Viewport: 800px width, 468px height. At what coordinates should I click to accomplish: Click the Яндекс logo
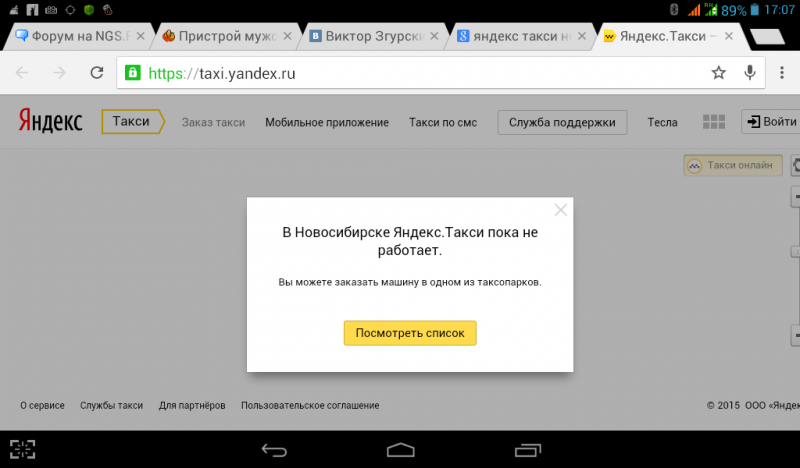coord(51,120)
